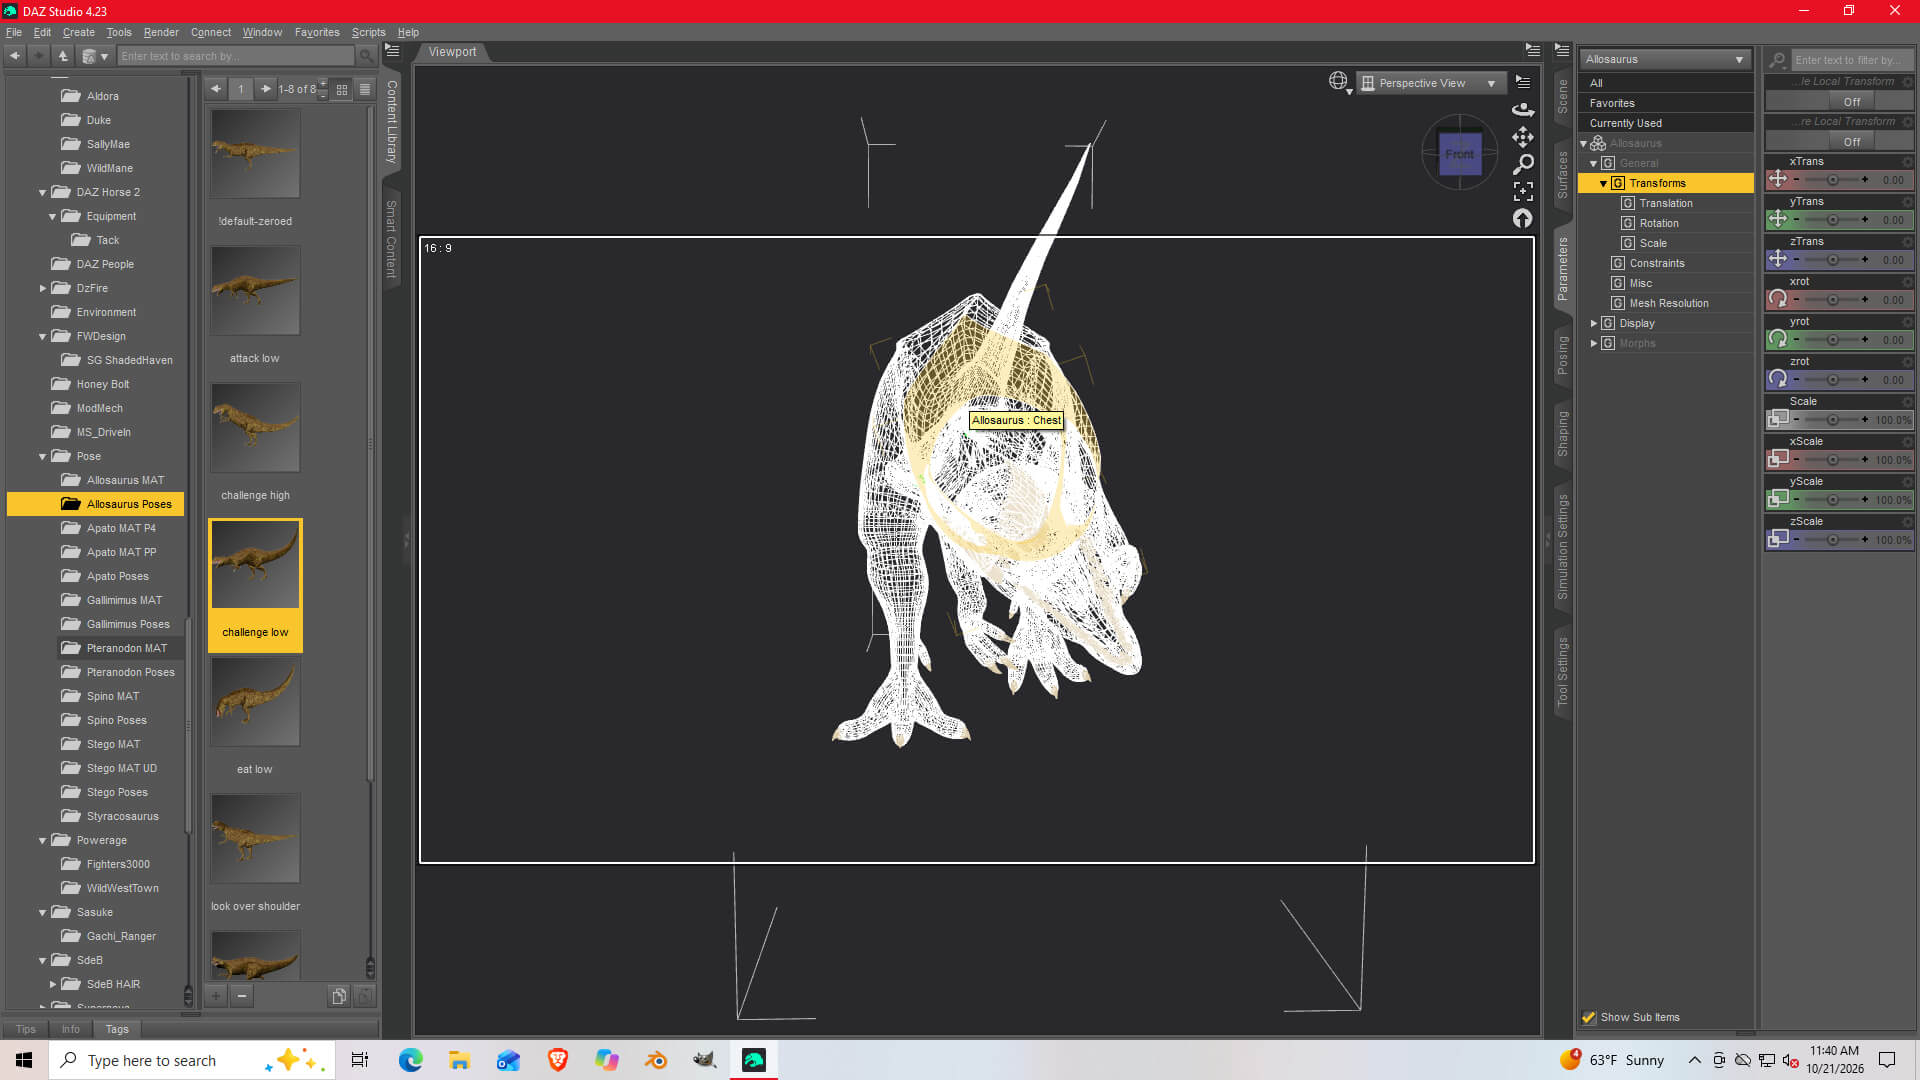Click the viewport zoom magnifier icon

tap(1523, 163)
